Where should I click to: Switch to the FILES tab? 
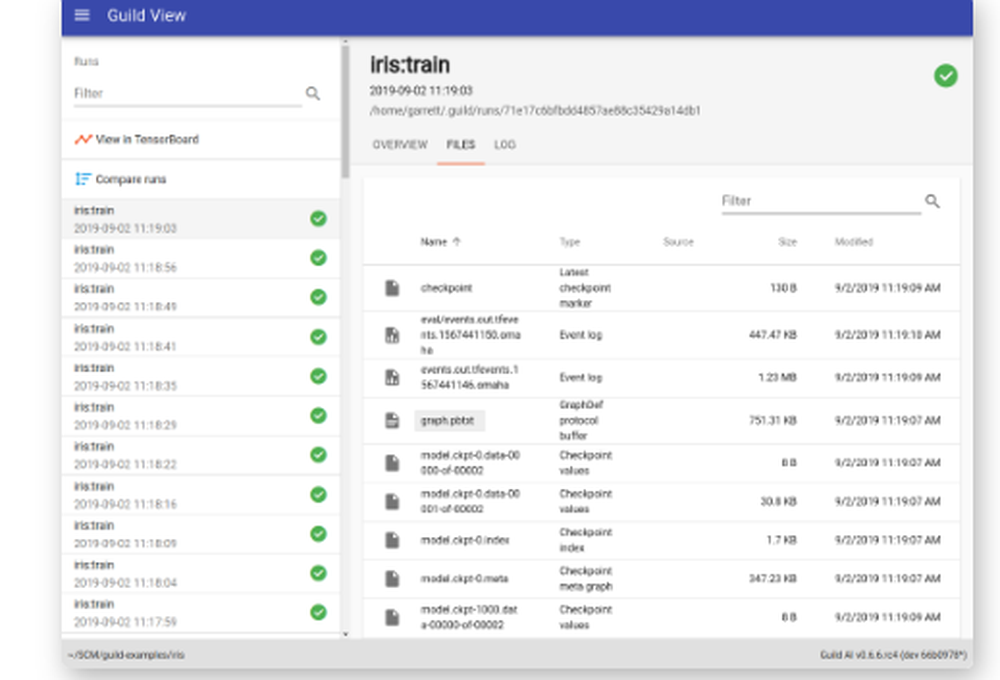(x=460, y=145)
